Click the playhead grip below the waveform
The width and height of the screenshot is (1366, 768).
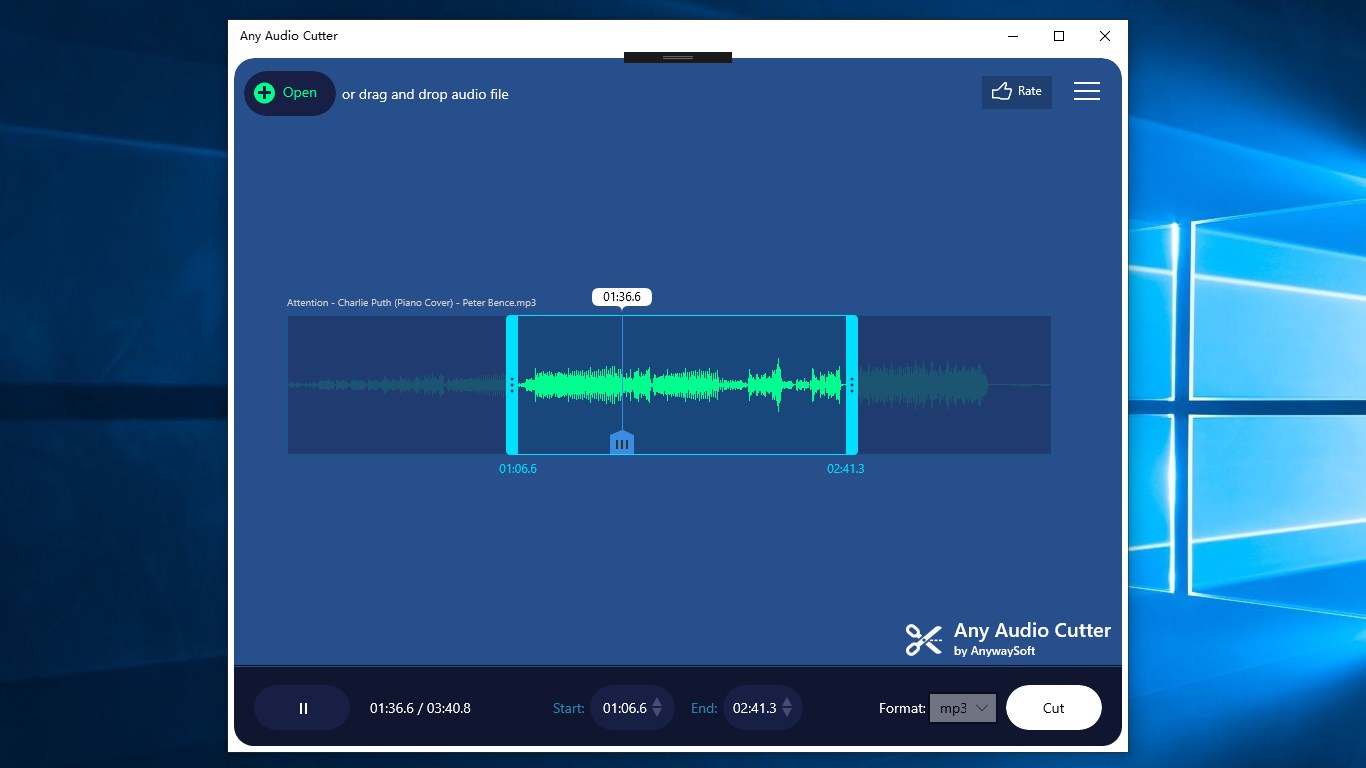pos(622,442)
